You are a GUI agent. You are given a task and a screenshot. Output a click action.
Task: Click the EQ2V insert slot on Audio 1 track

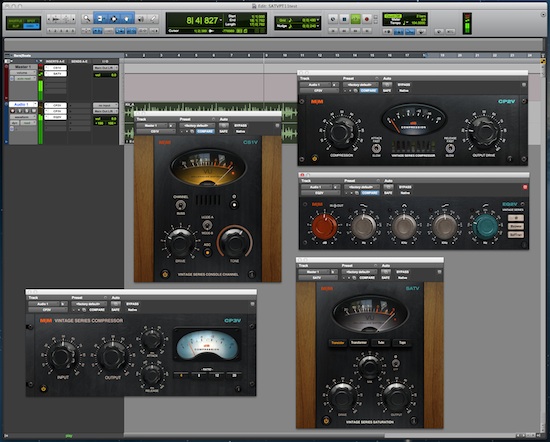(55, 117)
